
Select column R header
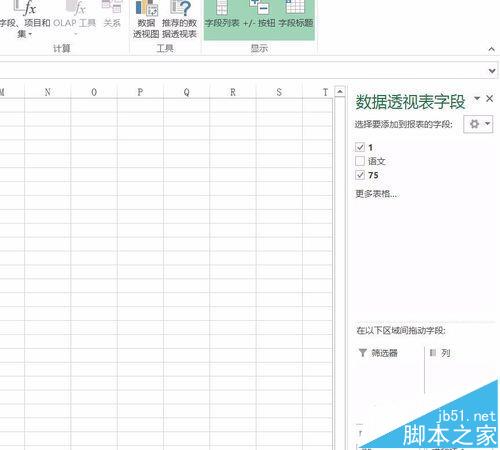click(233, 92)
